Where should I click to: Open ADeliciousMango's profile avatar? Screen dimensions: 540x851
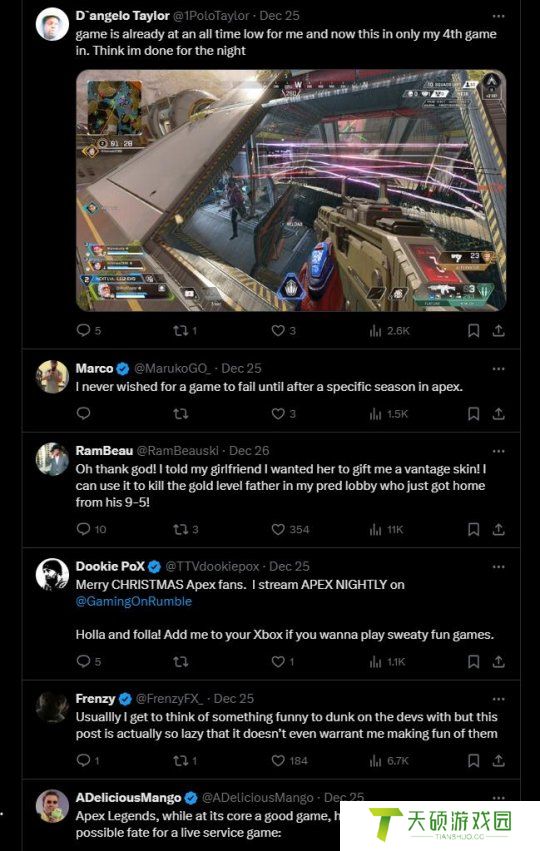(52, 806)
